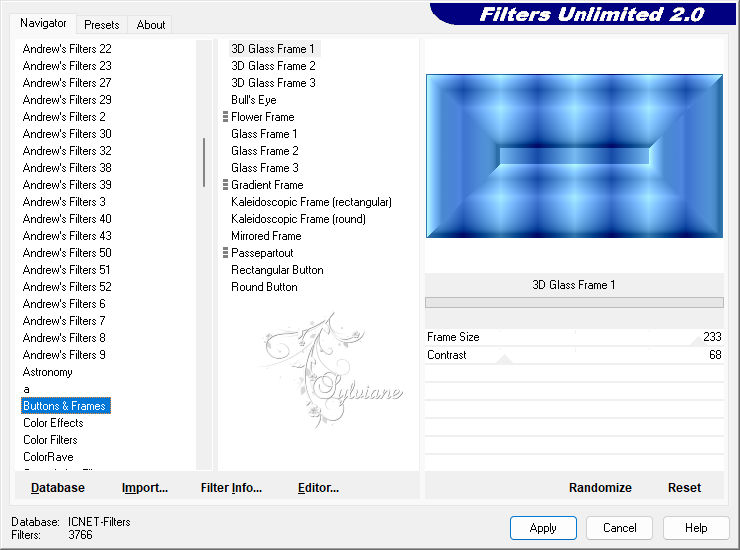The width and height of the screenshot is (740, 550).
Task: Click the Flower Frame settings marker icon
Action: click(x=225, y=117)
